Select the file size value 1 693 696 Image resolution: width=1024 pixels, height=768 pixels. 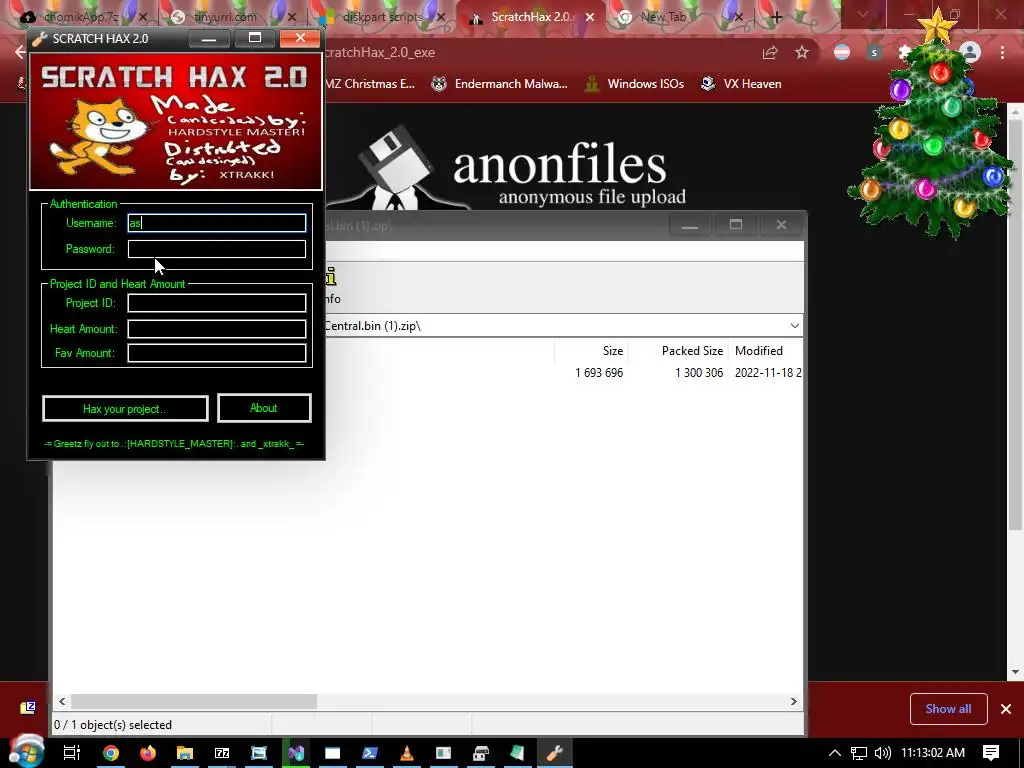(599, 373)
